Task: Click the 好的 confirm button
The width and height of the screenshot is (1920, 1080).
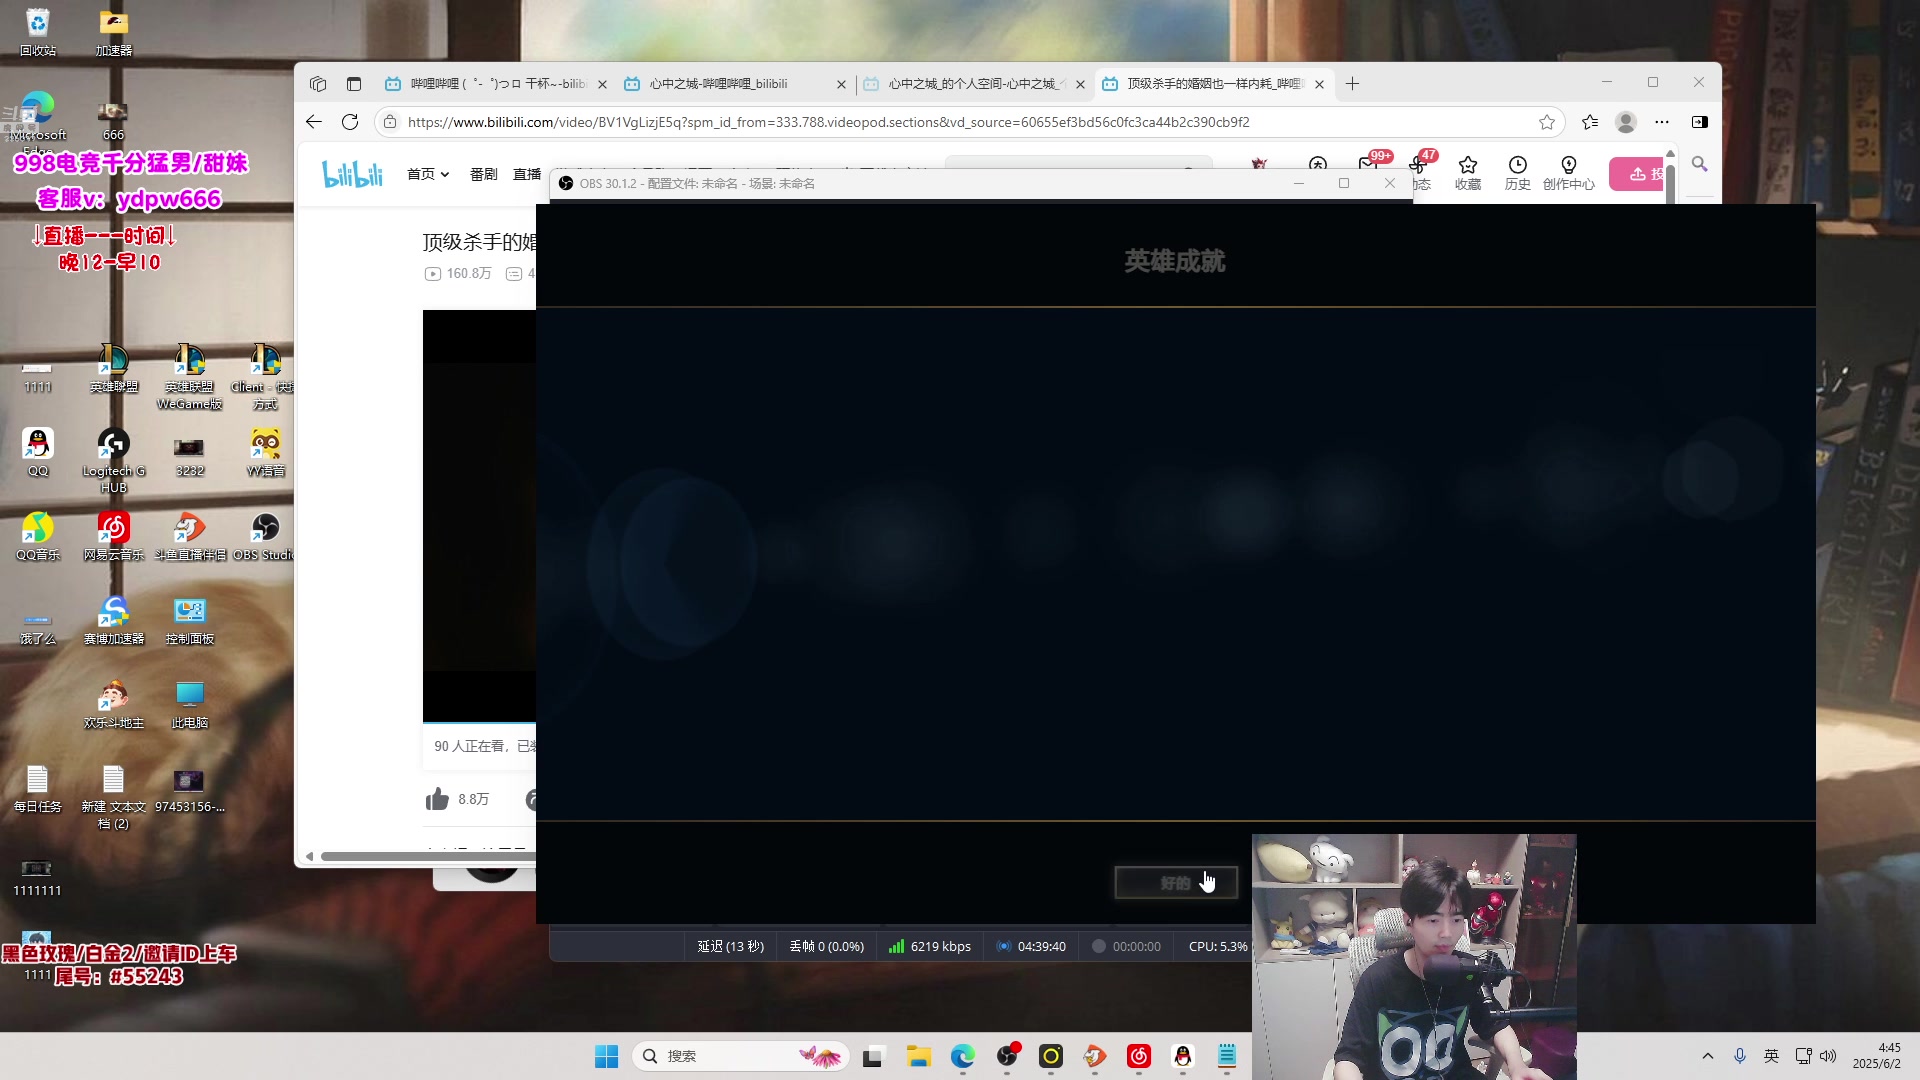Action: point(1176,882)
